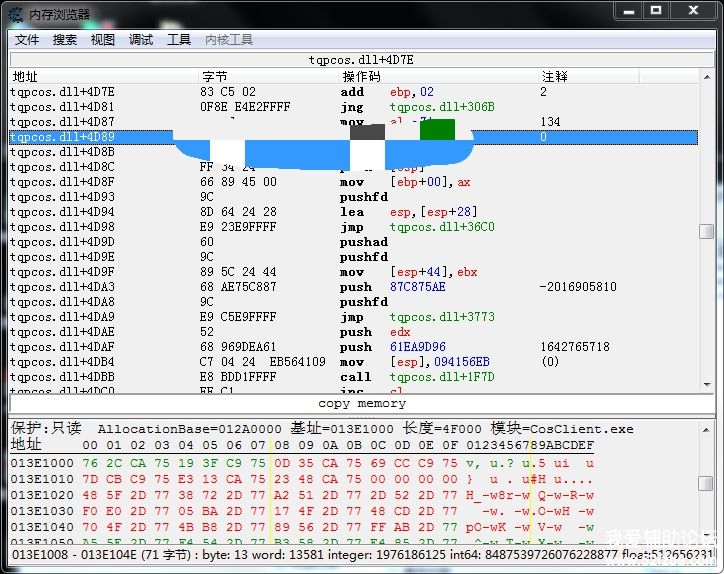Viewport: 724px width, 574px height.
Task: Open the 工具 menu
Action: (x=179, y=40)
